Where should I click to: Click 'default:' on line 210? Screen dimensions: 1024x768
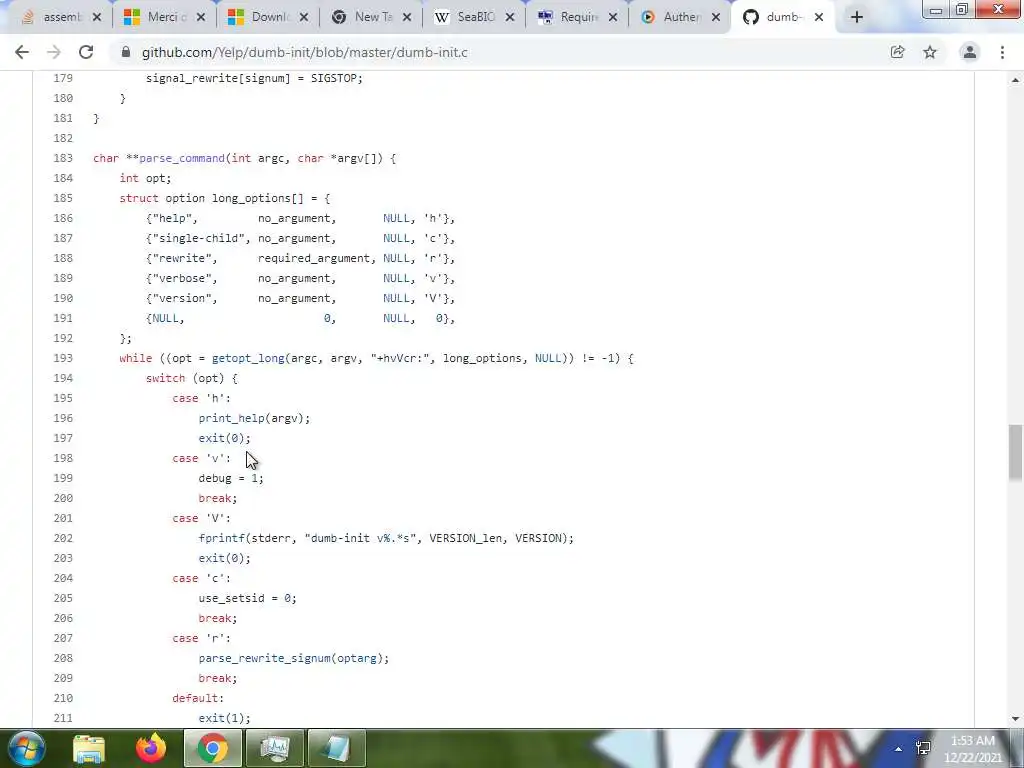click(198, 698)
